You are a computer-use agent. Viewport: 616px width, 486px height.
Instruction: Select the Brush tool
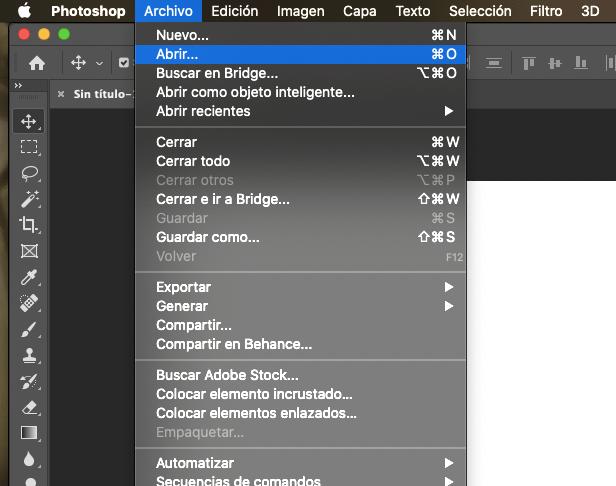click(x=29, y=329)
